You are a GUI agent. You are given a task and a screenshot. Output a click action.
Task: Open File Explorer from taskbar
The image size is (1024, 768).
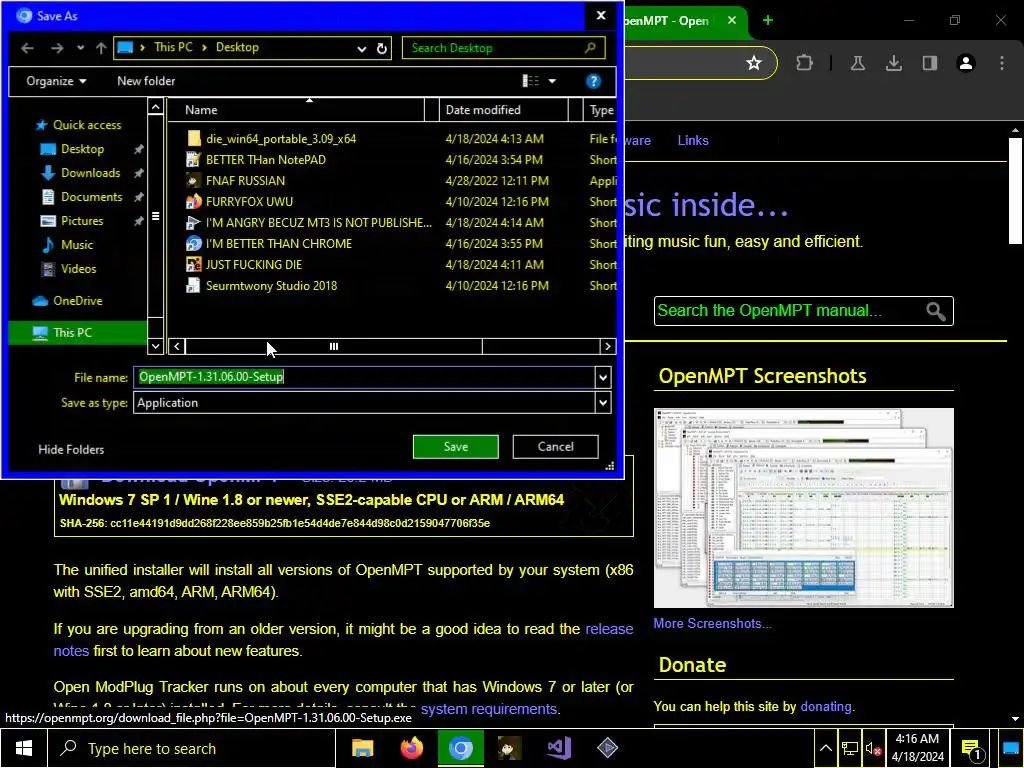(362, 748)
